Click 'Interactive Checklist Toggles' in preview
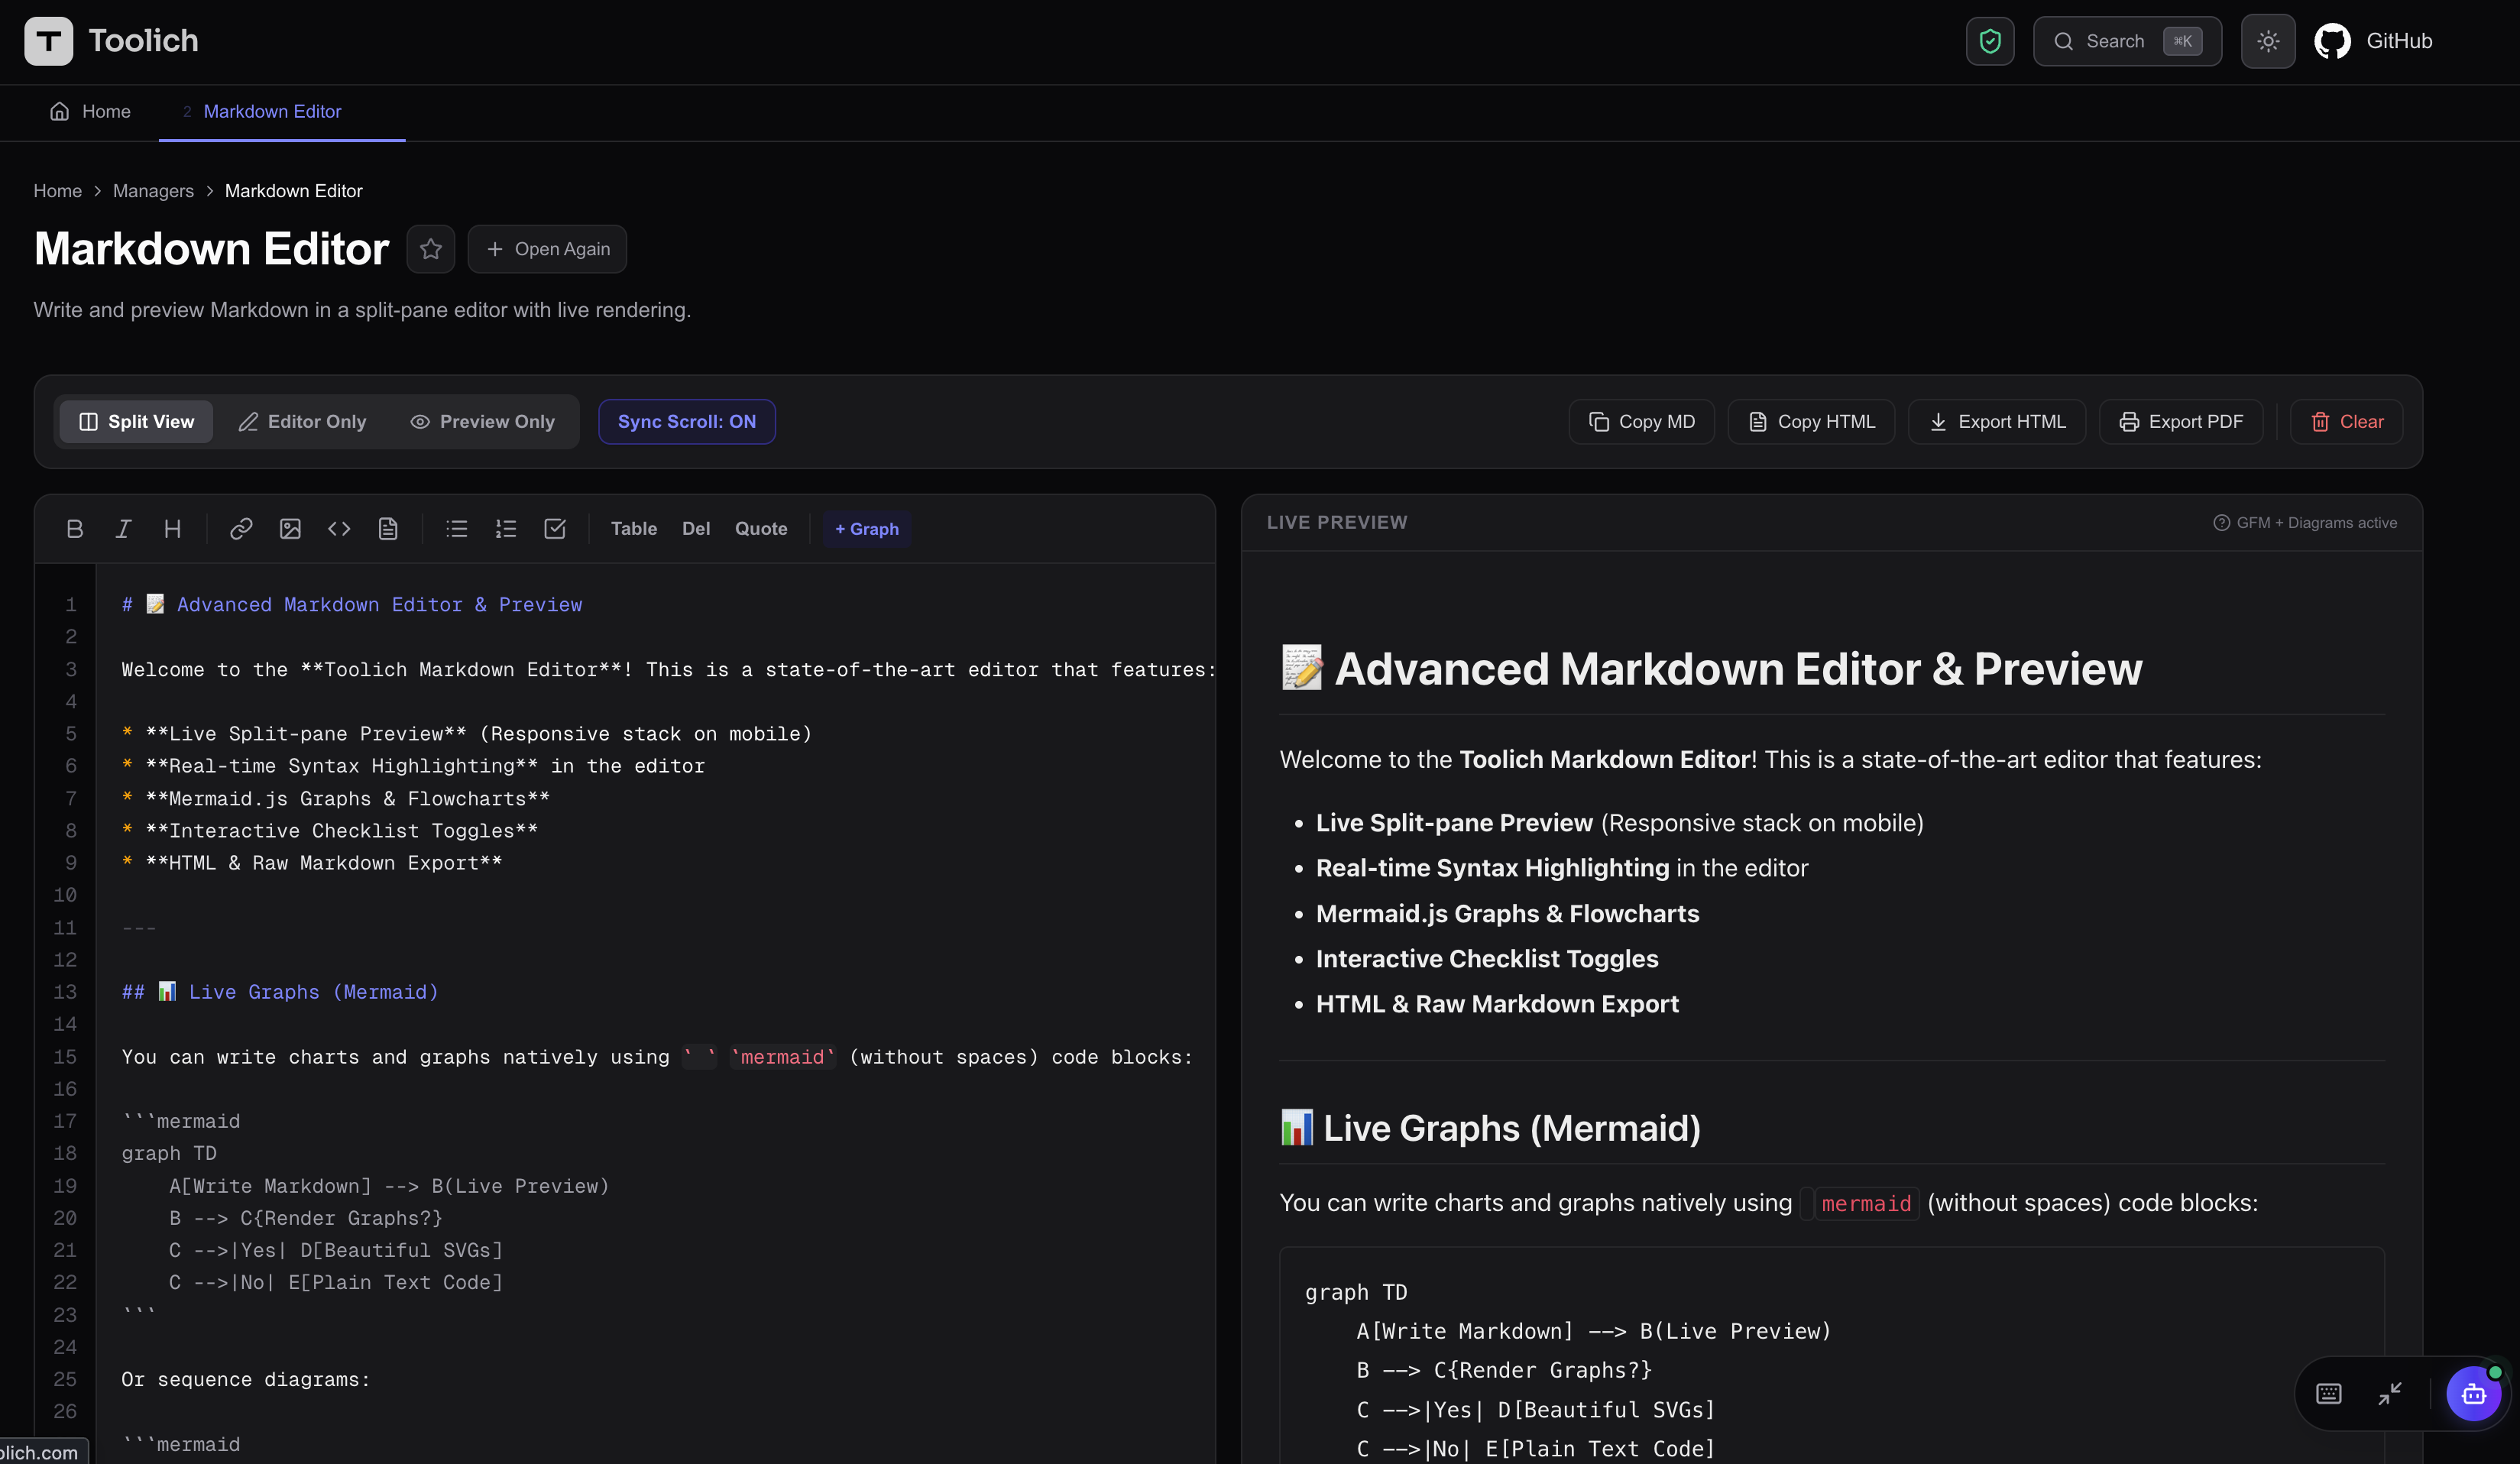The width and height of the screenshot is (2520, 1464). point(1487,959)
